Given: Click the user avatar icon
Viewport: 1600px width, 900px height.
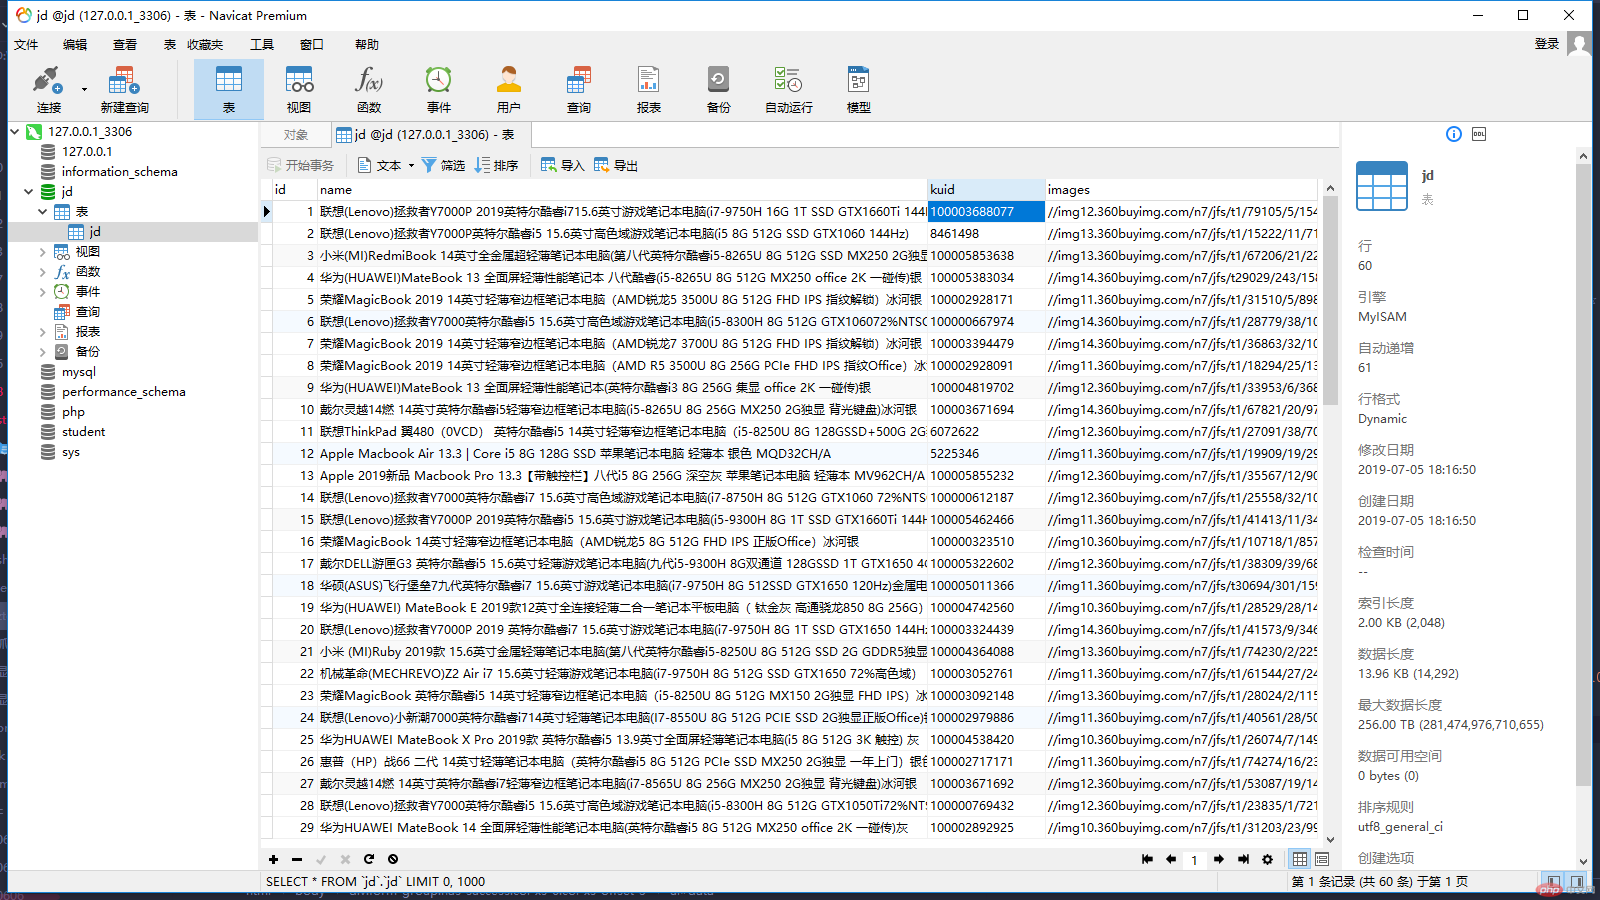Looking at the screenshot, I should coord(1579,44).
